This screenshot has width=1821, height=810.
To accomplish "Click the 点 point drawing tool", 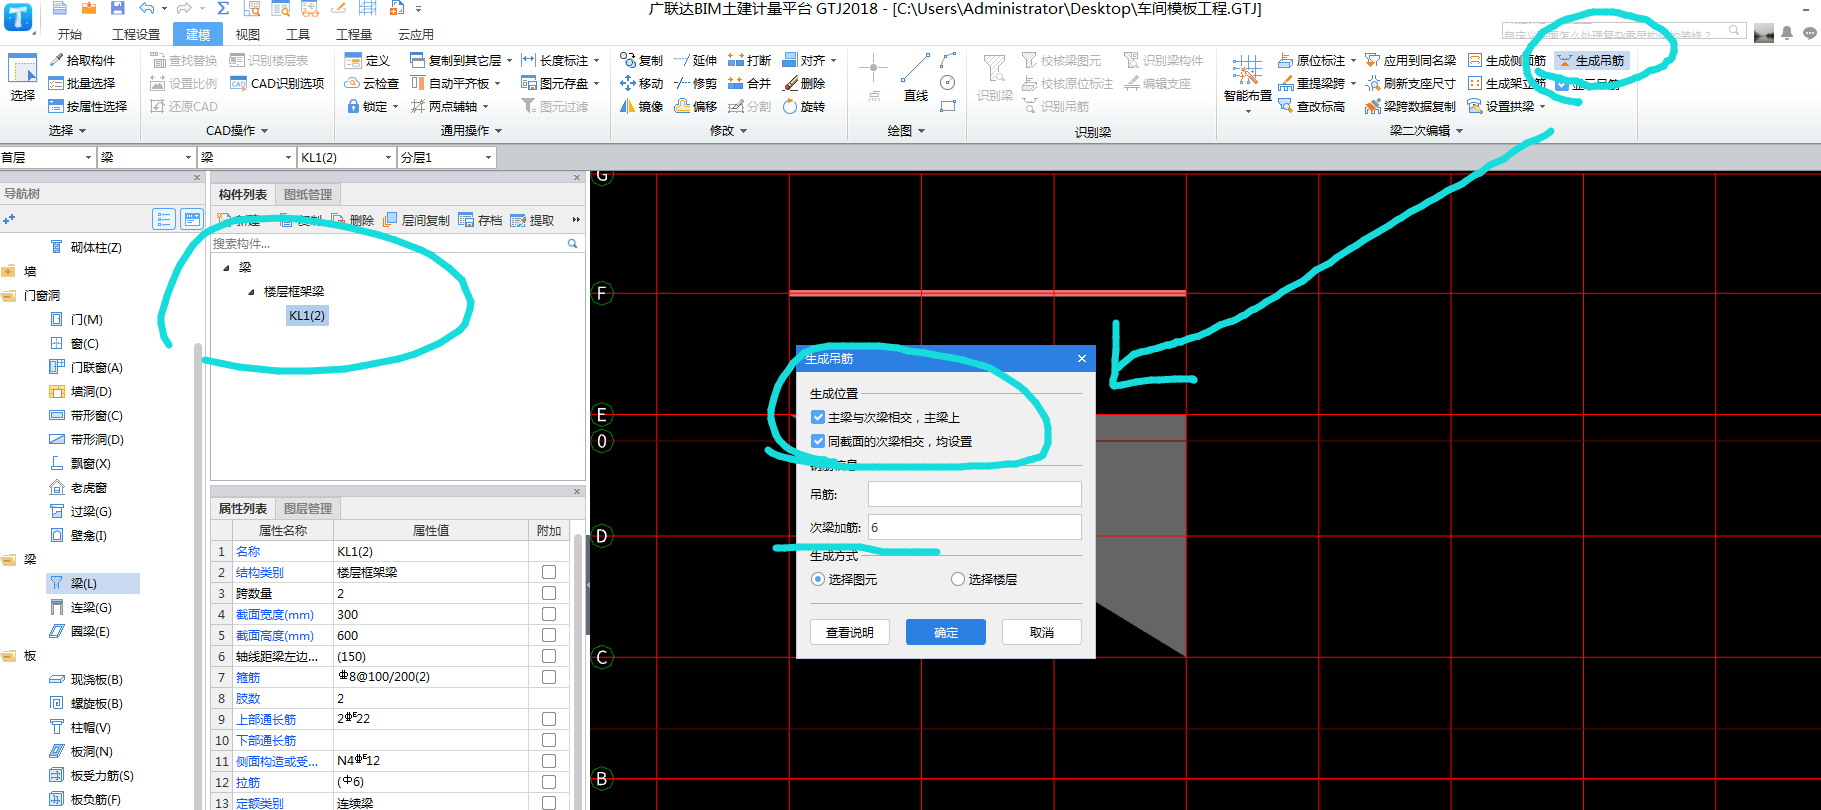I will (x=873, y=78).
